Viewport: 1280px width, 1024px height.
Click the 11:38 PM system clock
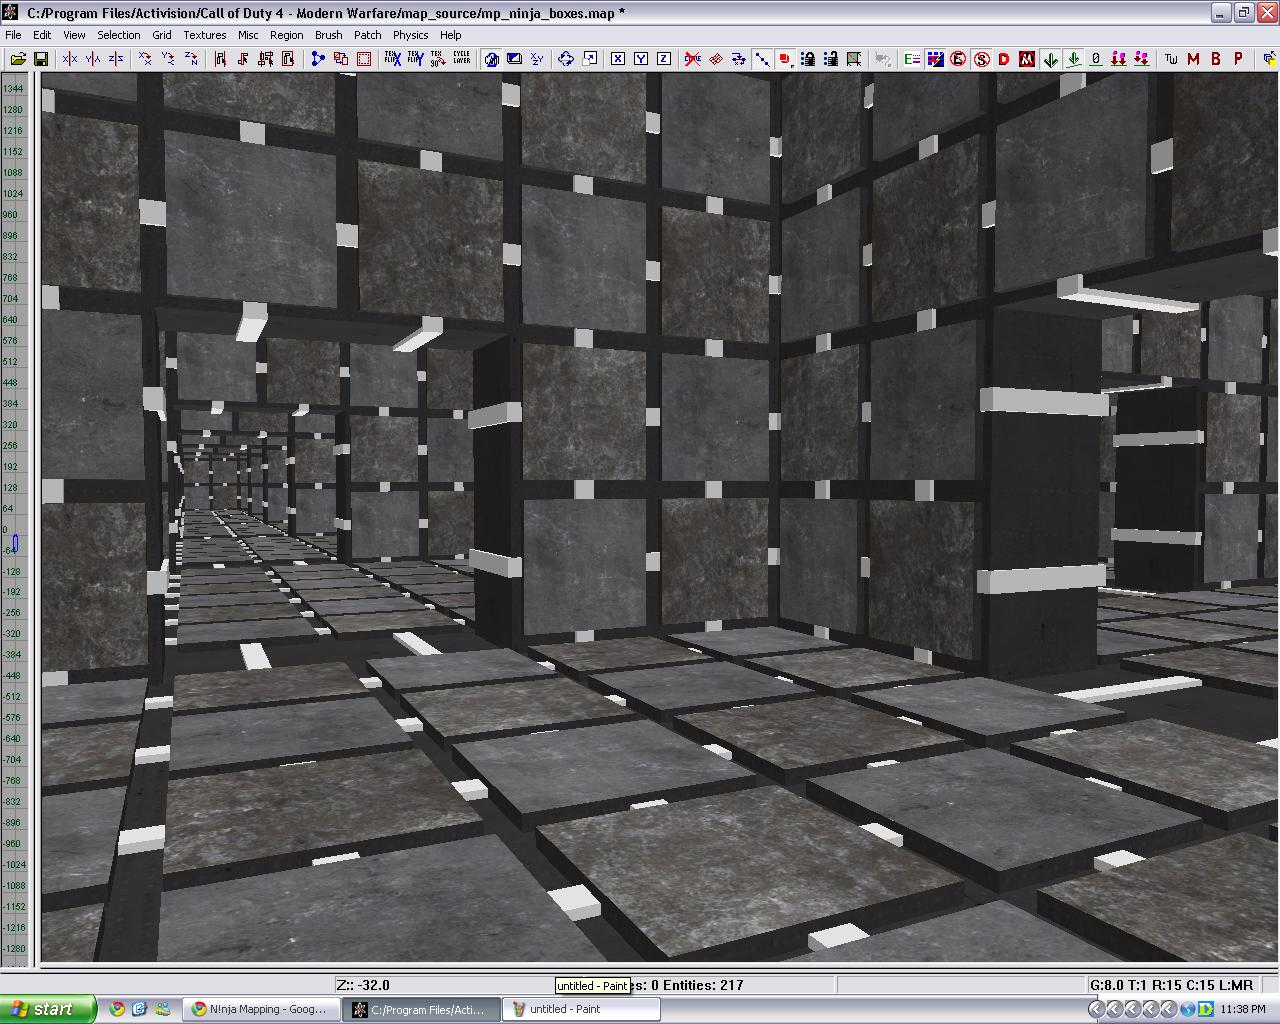(x=1243, y=1009)
